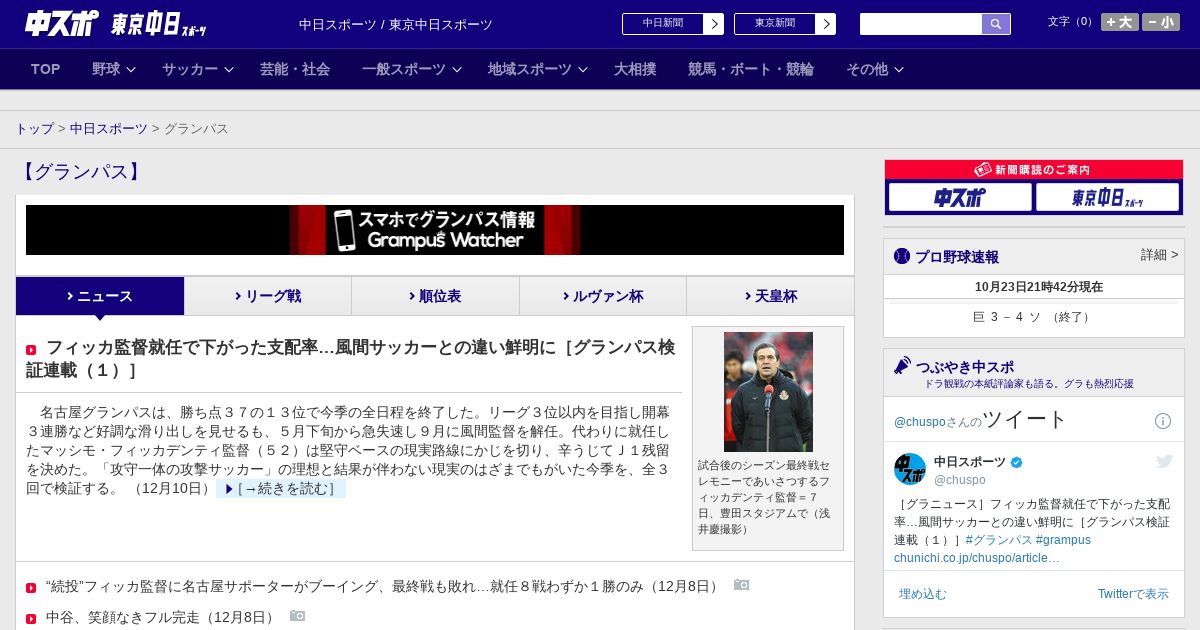Open the フィッカデンティ監督 photo thumbnail
Image resolution: width=1200 pixels, height=630 pixels.
(768, 392)
